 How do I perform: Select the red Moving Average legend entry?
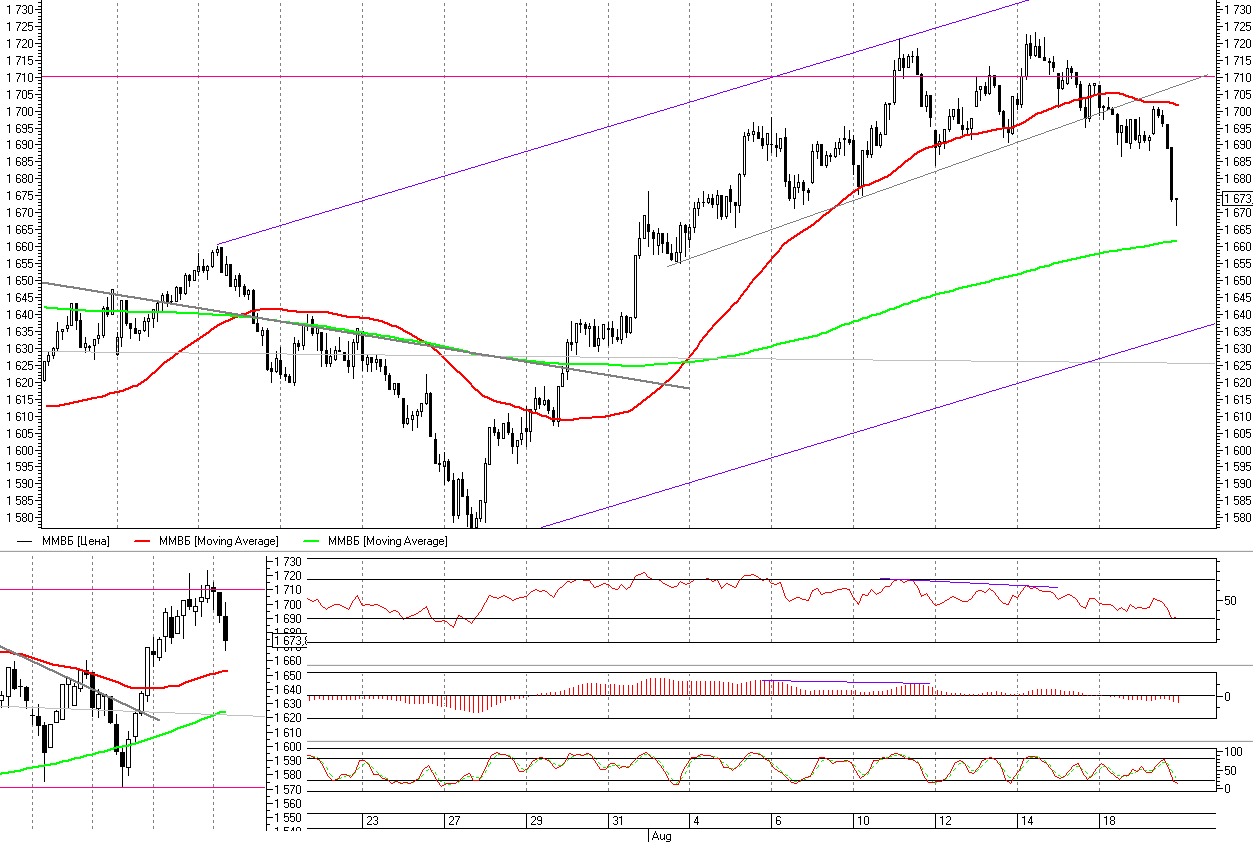(x=219, y=541)
